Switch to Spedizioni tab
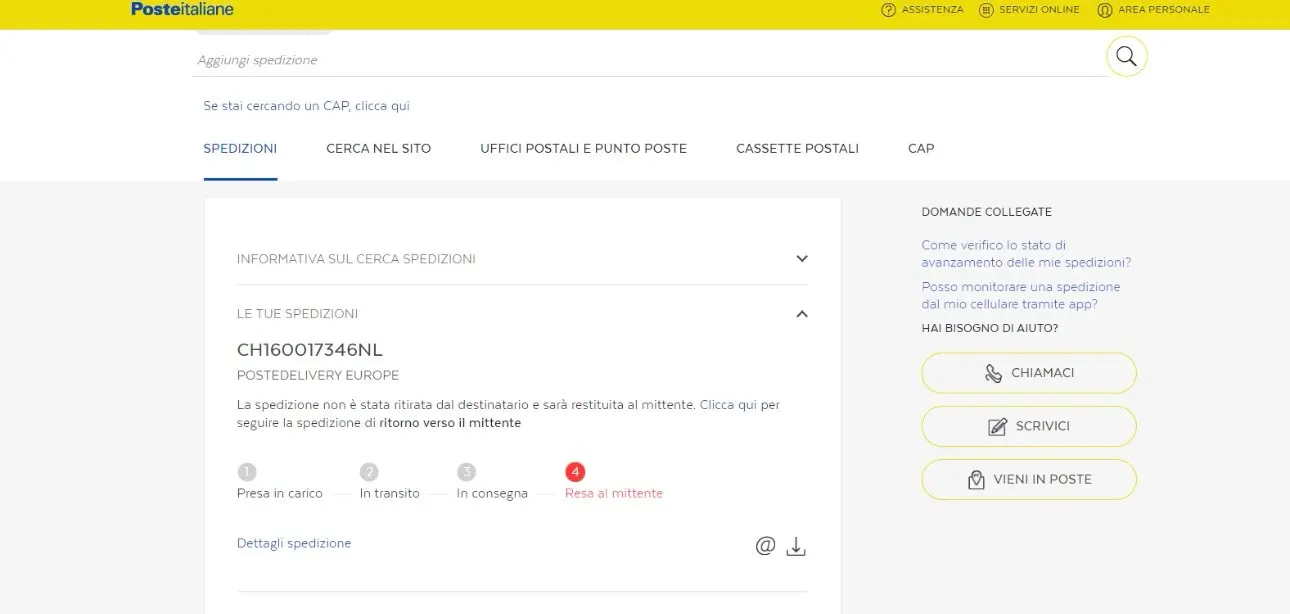1290x614 pixels. coord(240,148)
